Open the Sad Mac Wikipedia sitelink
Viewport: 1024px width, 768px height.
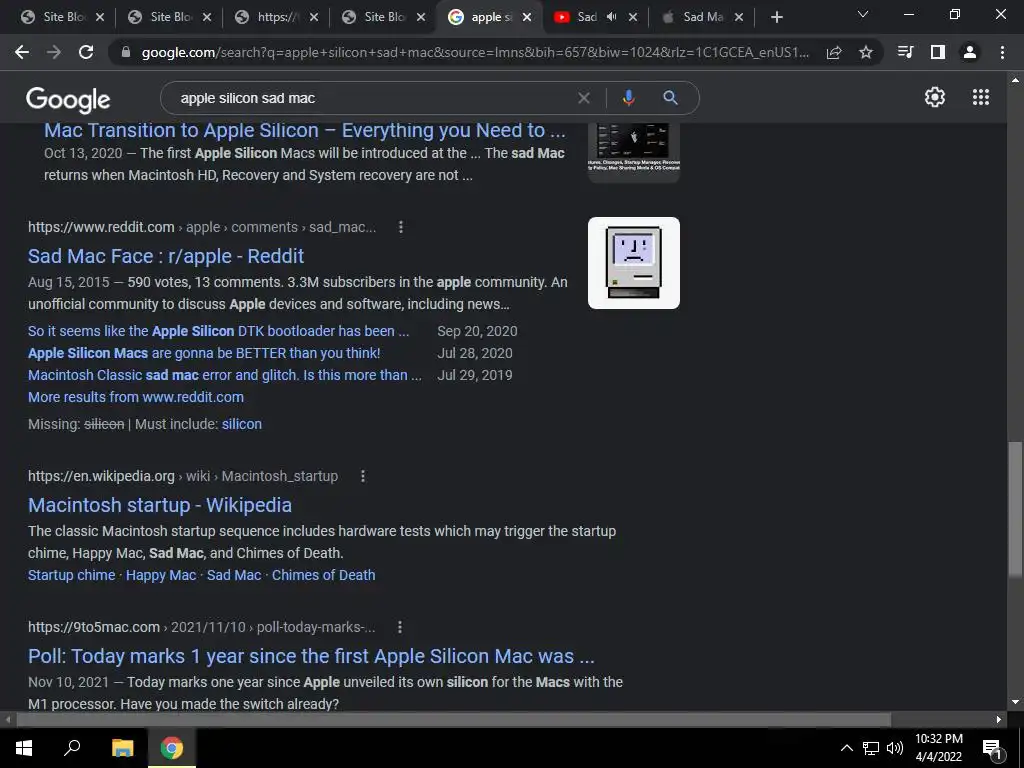coord(234,575)
